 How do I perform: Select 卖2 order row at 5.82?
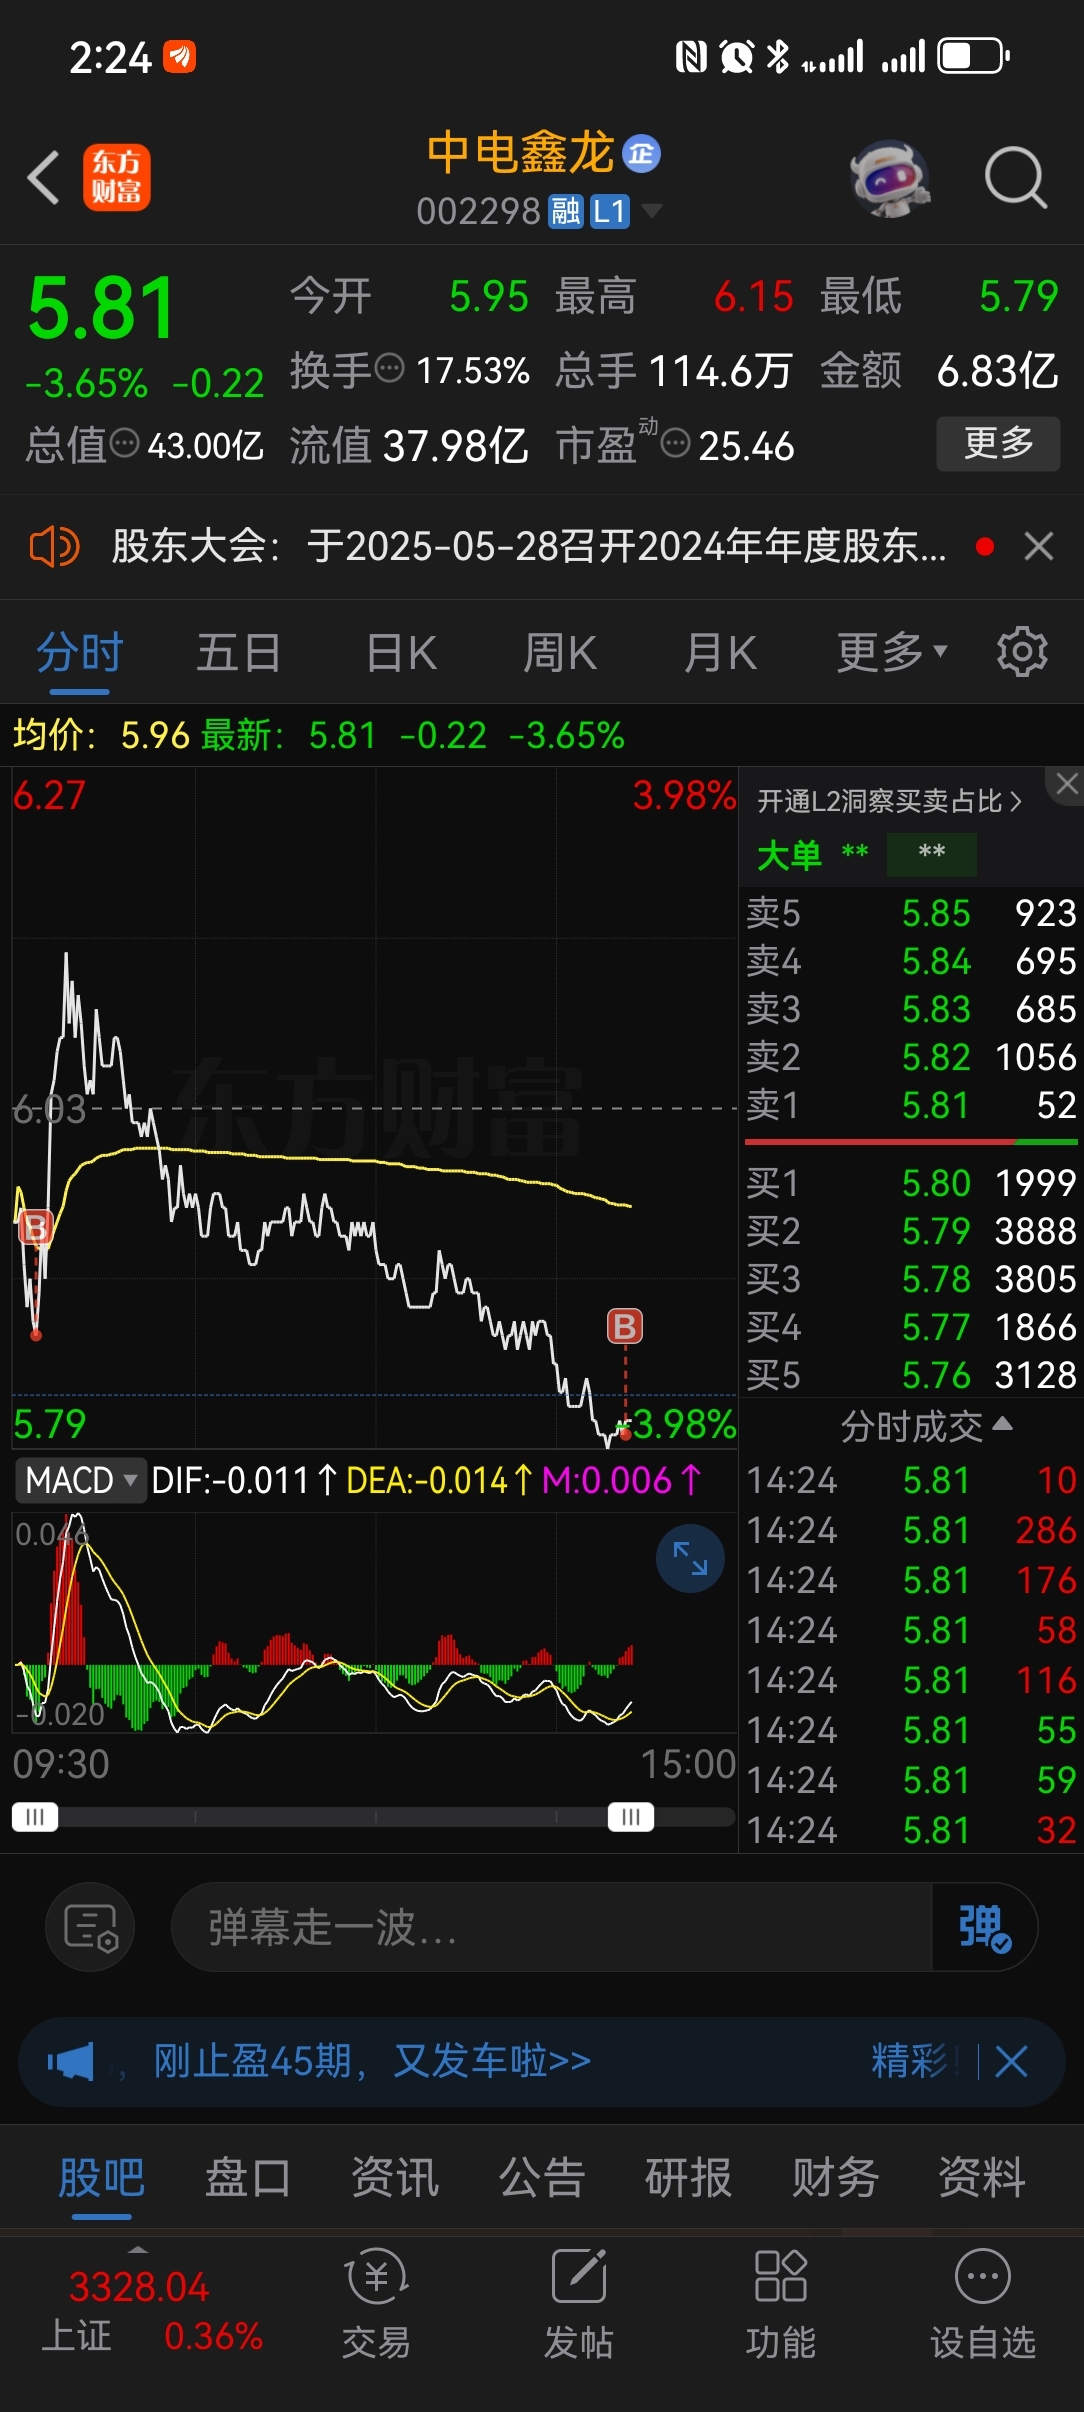(911, 1057)
